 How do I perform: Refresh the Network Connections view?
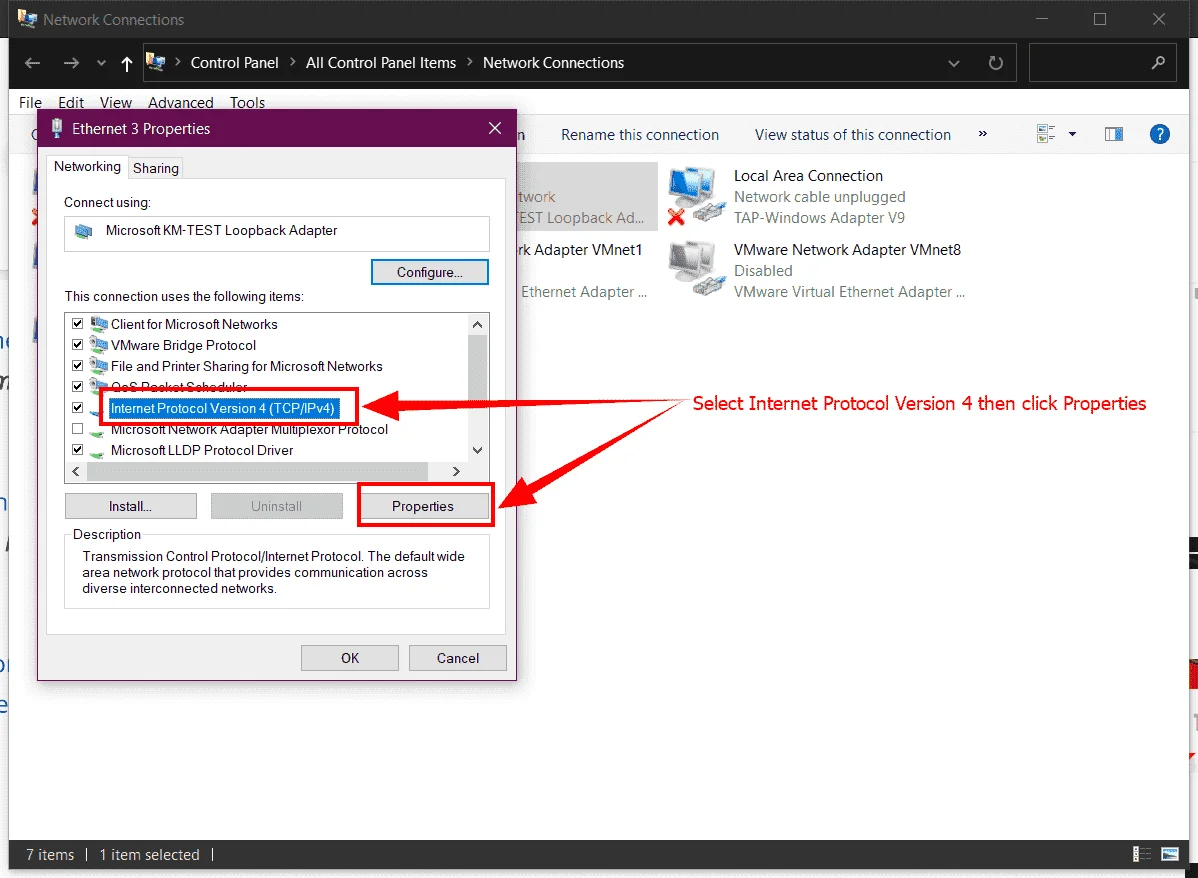pos(996,63)
